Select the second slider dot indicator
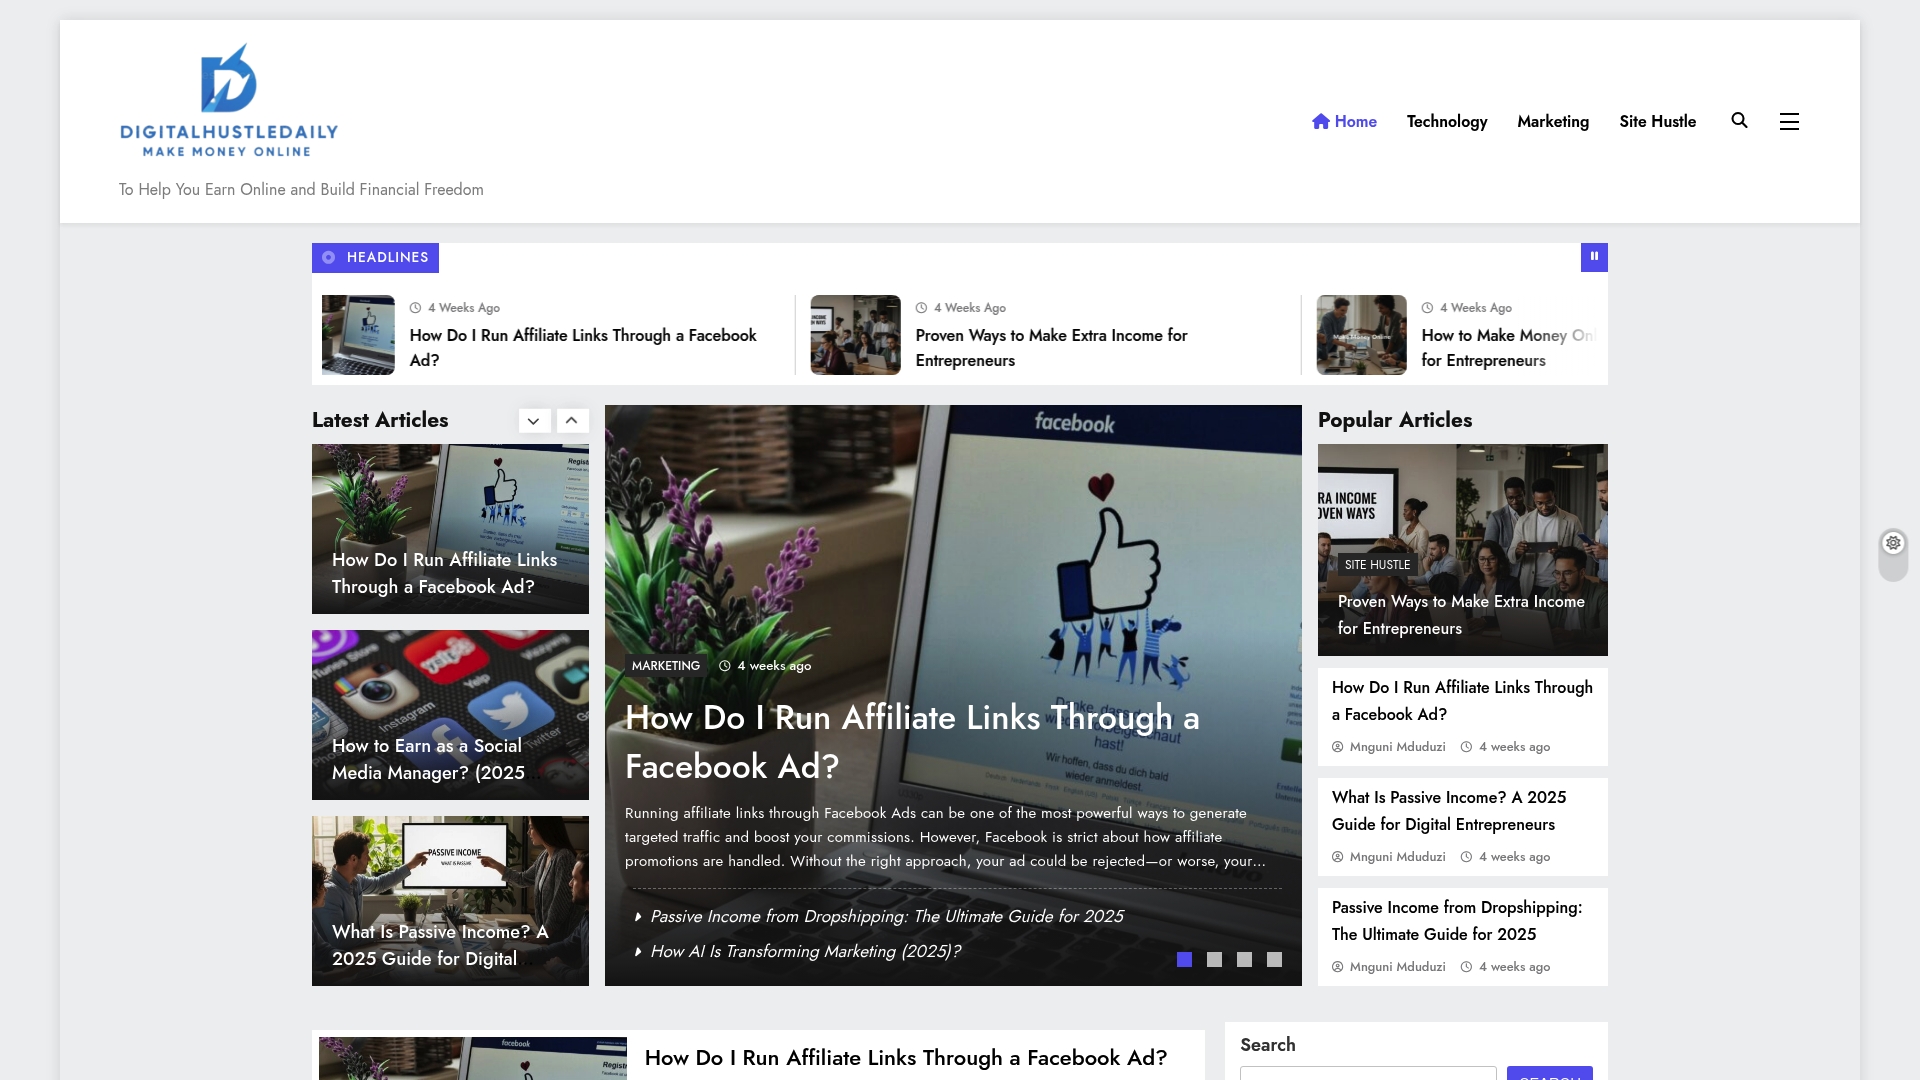 (x=1214, y=960)
